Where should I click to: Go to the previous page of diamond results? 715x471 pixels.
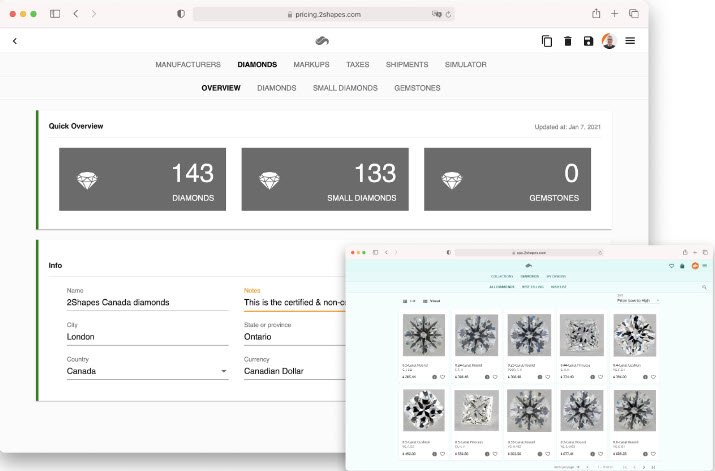click(634, 467)
